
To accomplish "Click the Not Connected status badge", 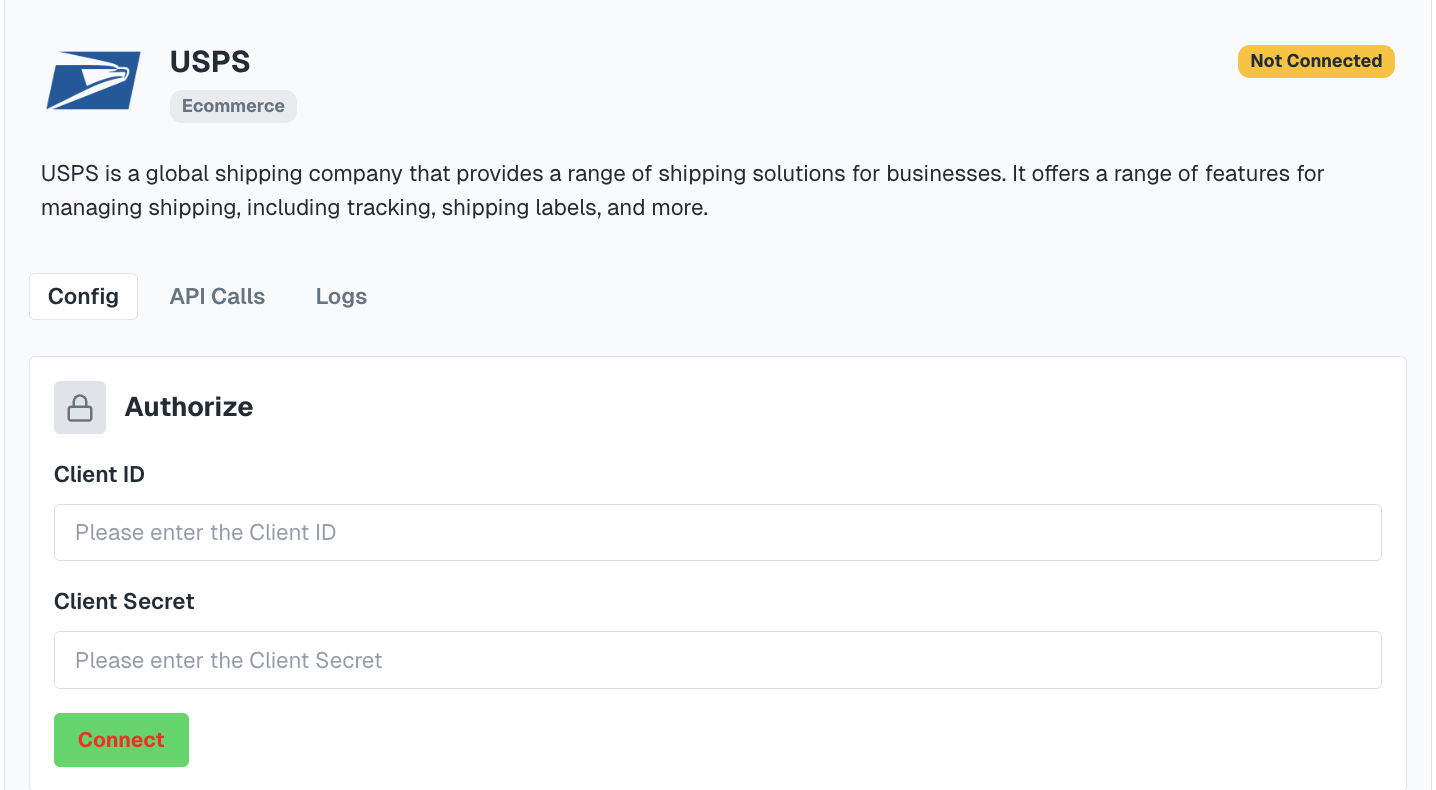I will click(x=1315, y=61).
